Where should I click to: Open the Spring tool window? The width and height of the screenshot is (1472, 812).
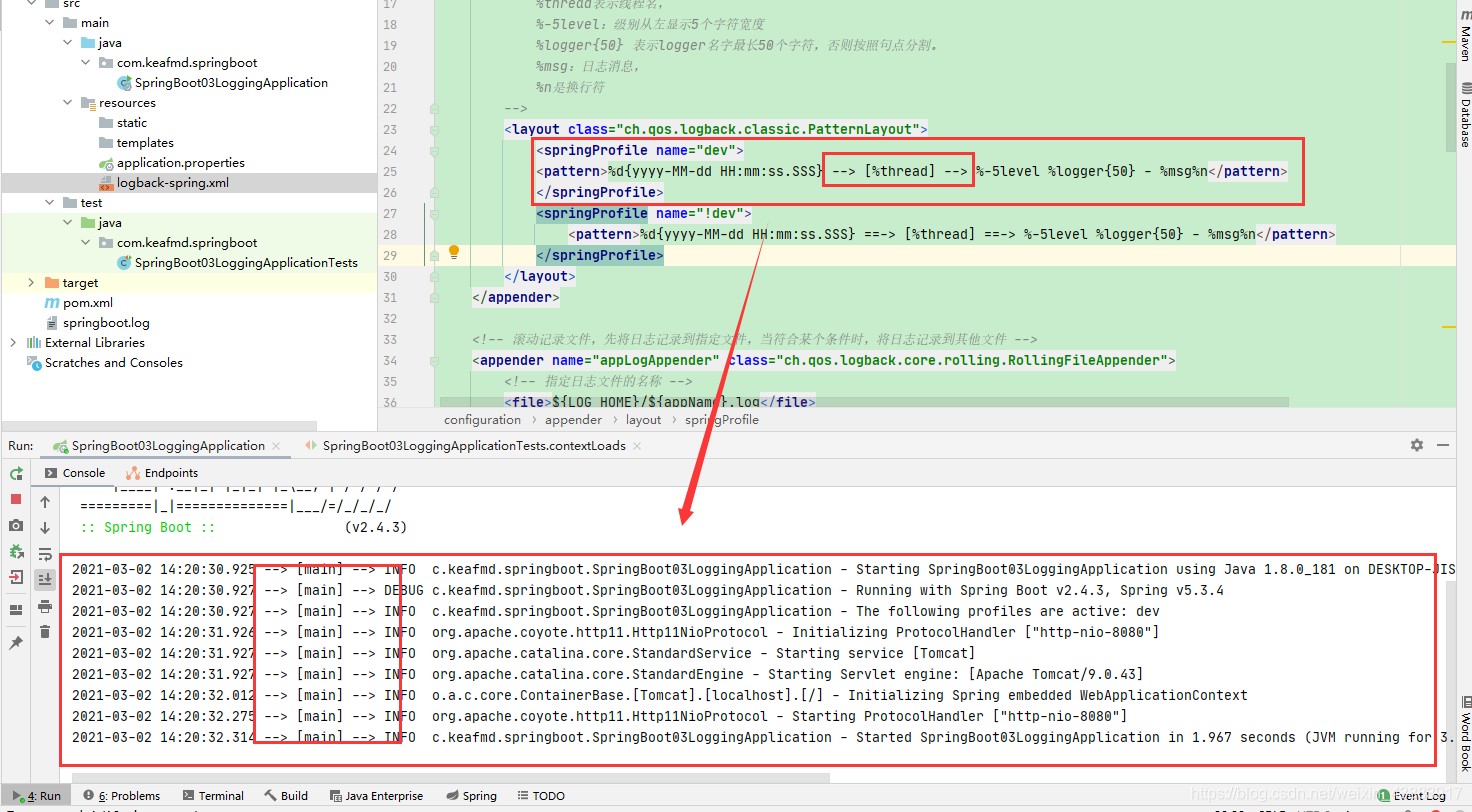point(471,796)
